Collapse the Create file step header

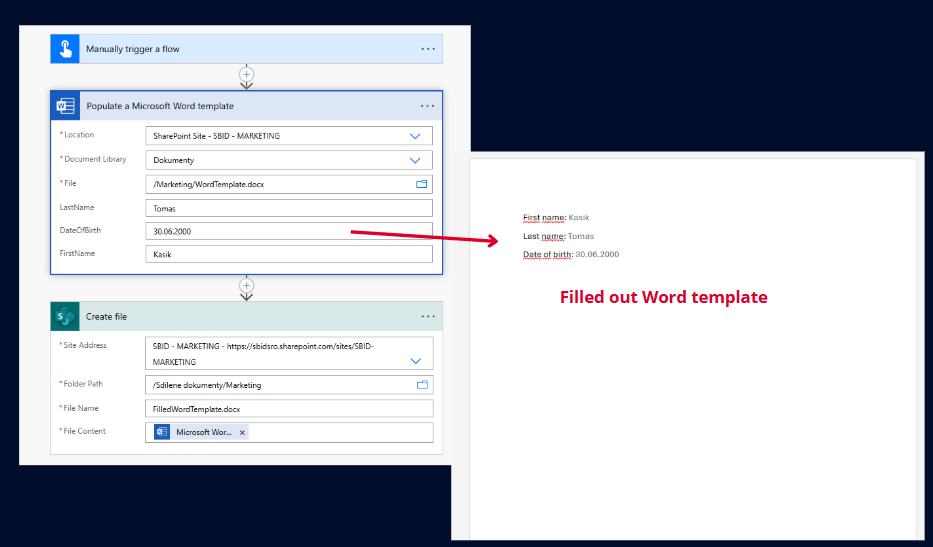tap(246, 317)
